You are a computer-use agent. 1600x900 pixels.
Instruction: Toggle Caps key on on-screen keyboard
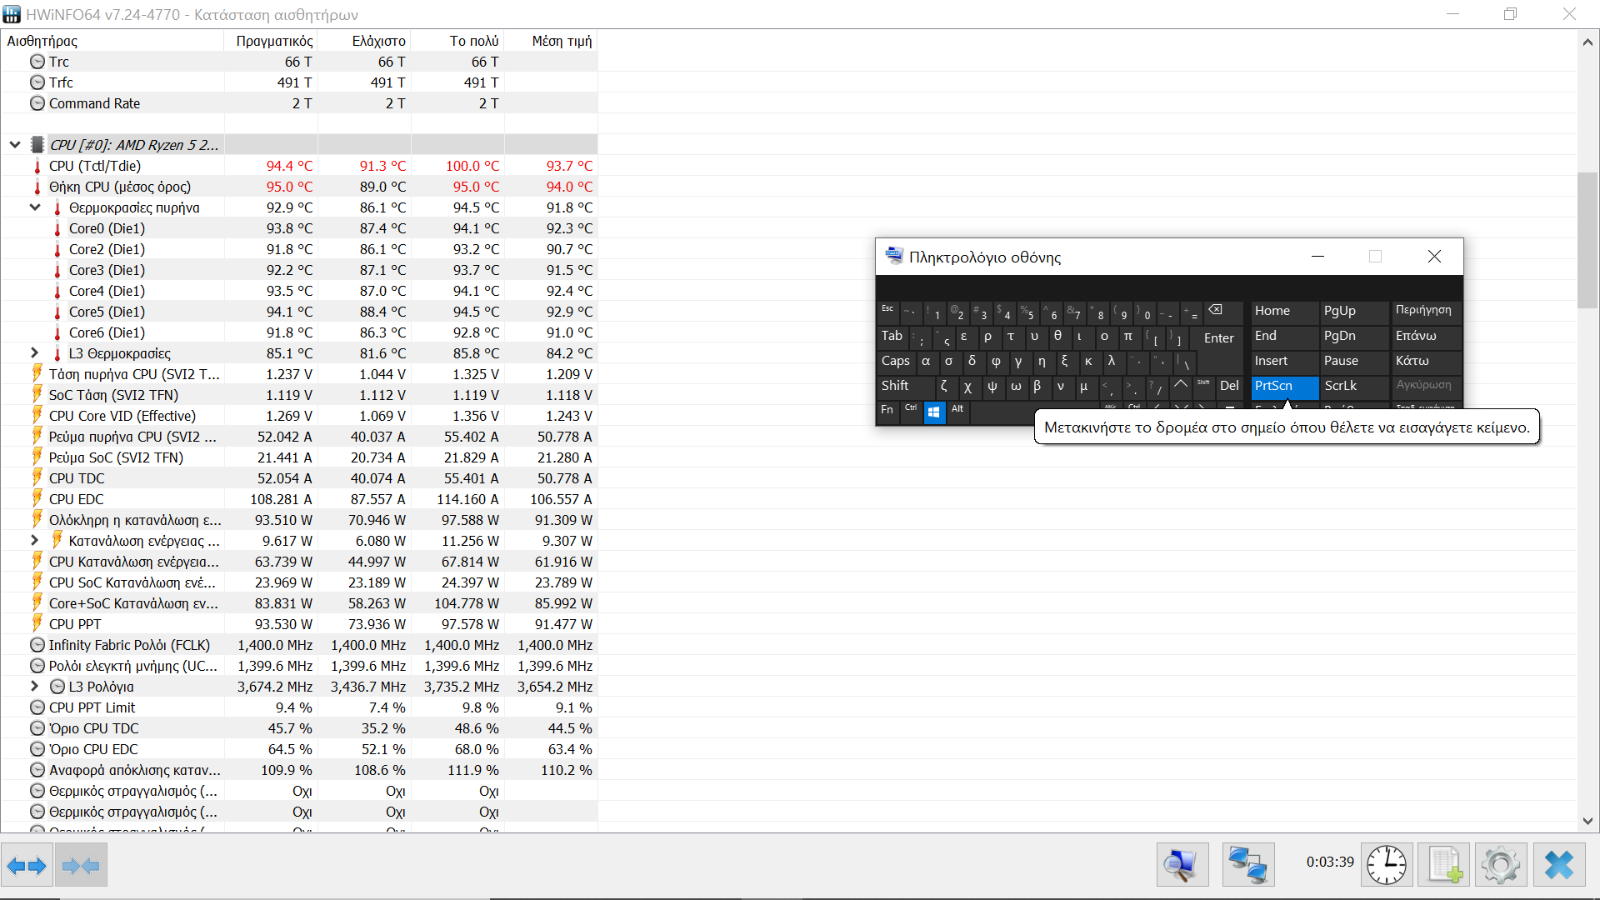pyautogui.click(x=896, y=361)
